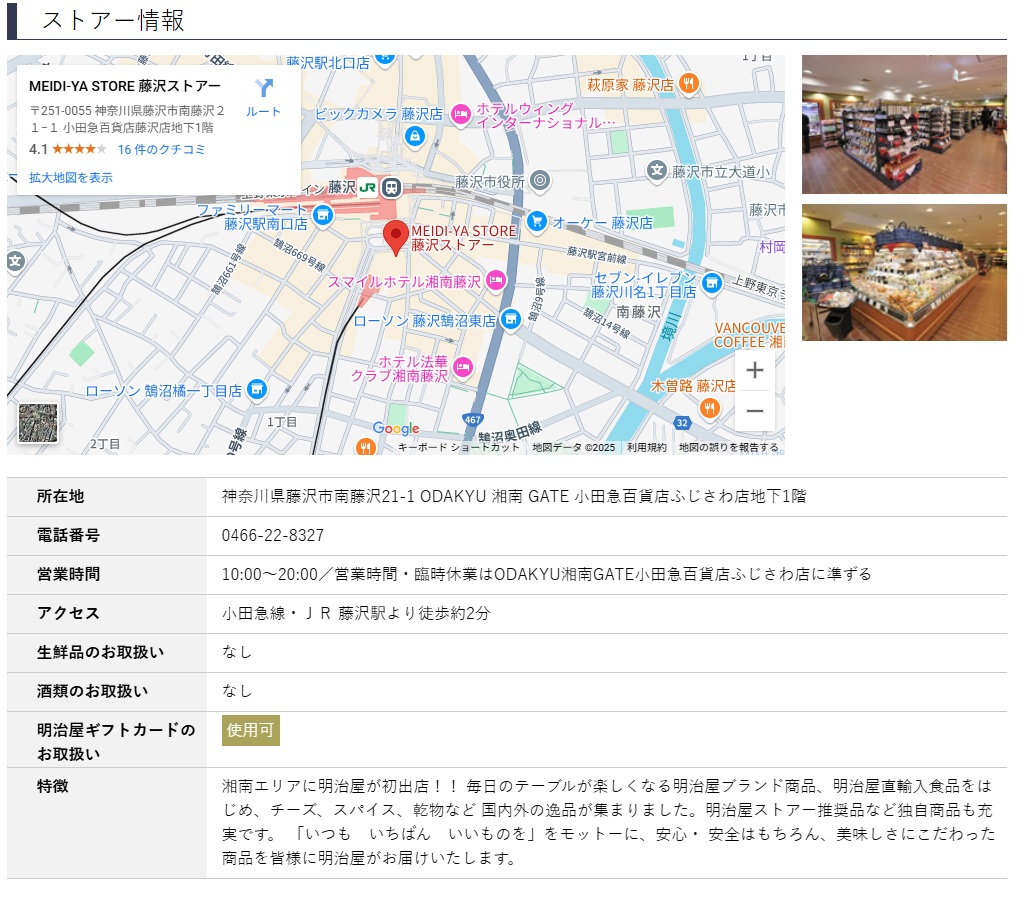The height and width of the screenshot is (899, 1029).
Task: Click the Google logo on the map
Action: click(396, 428)
